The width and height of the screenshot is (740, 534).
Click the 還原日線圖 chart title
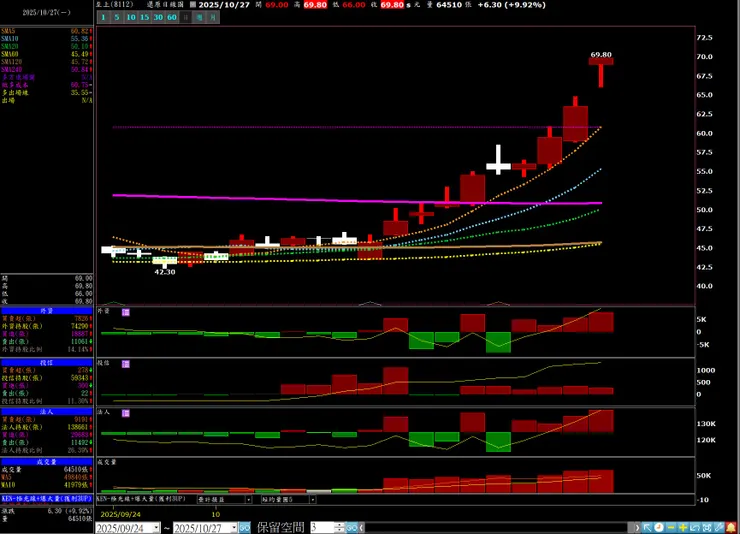coord(165,4)
